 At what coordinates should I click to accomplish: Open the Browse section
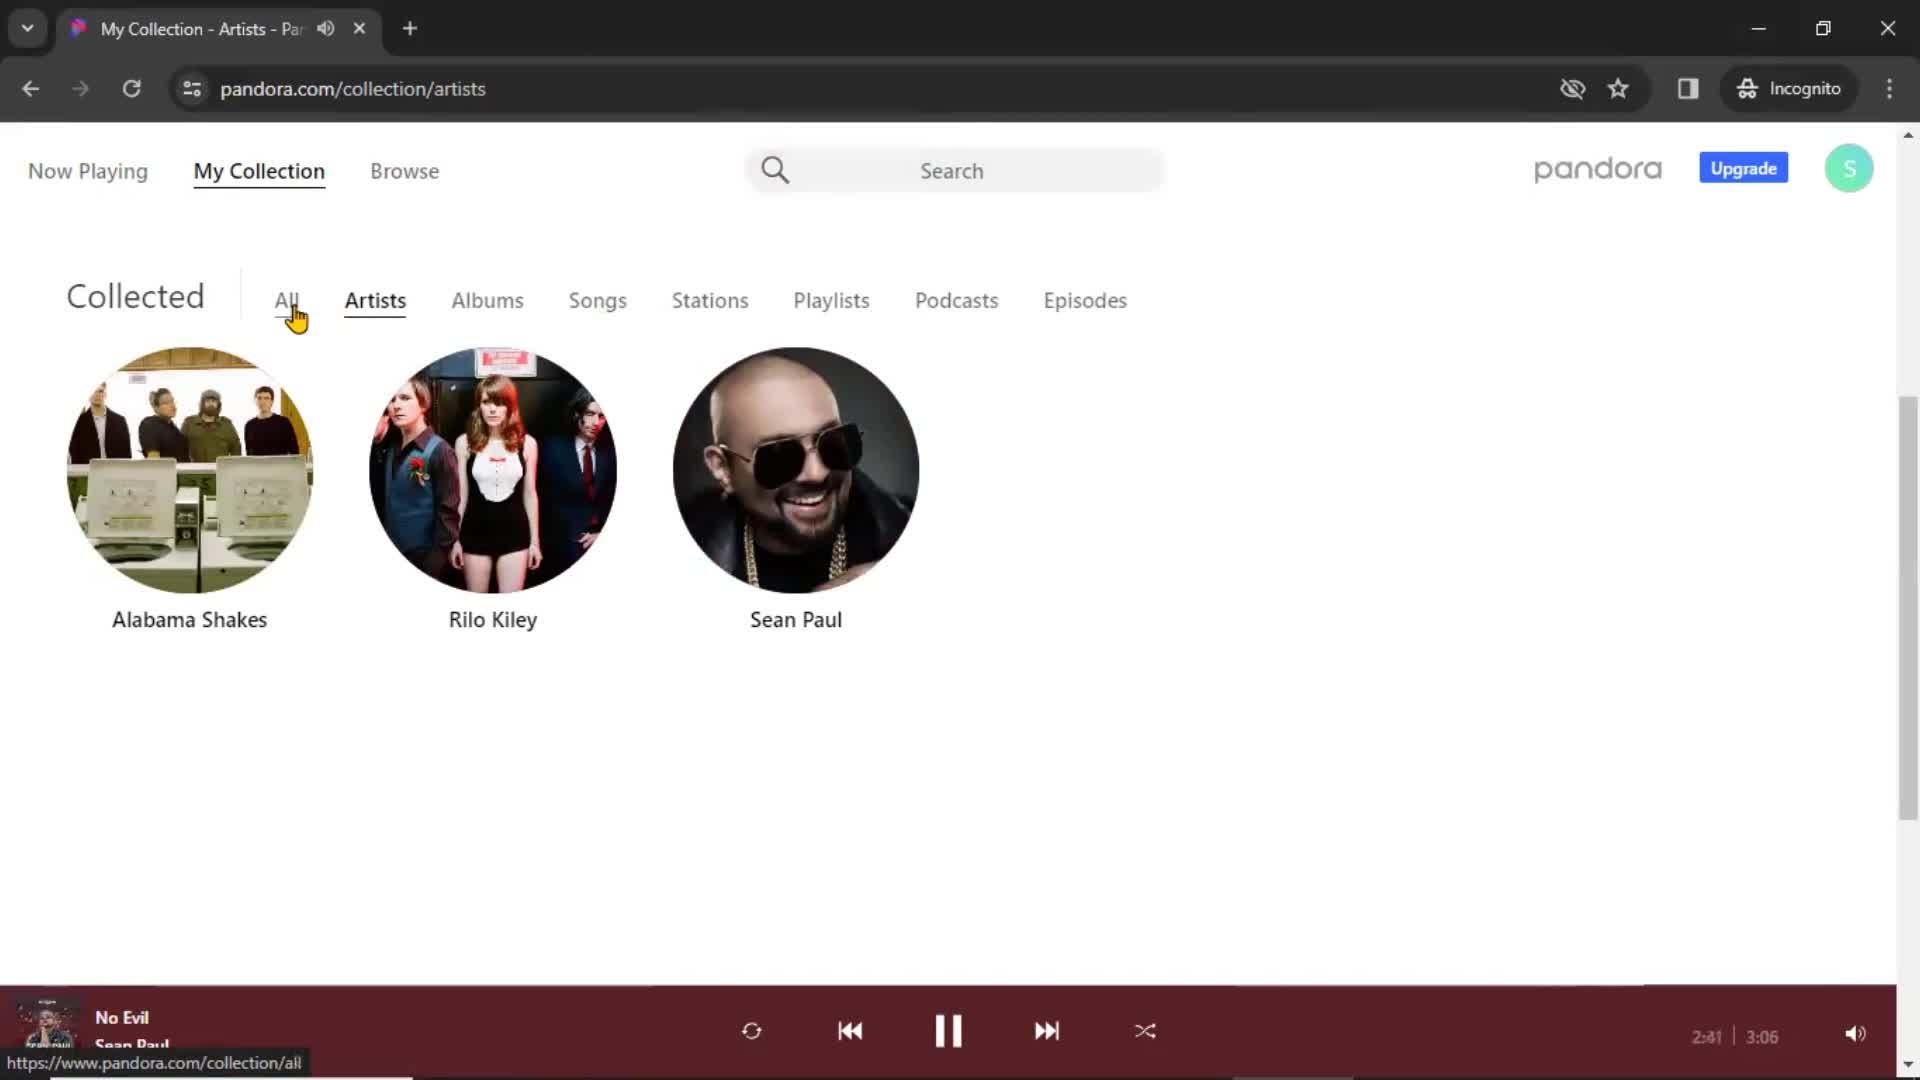[404, 171]
